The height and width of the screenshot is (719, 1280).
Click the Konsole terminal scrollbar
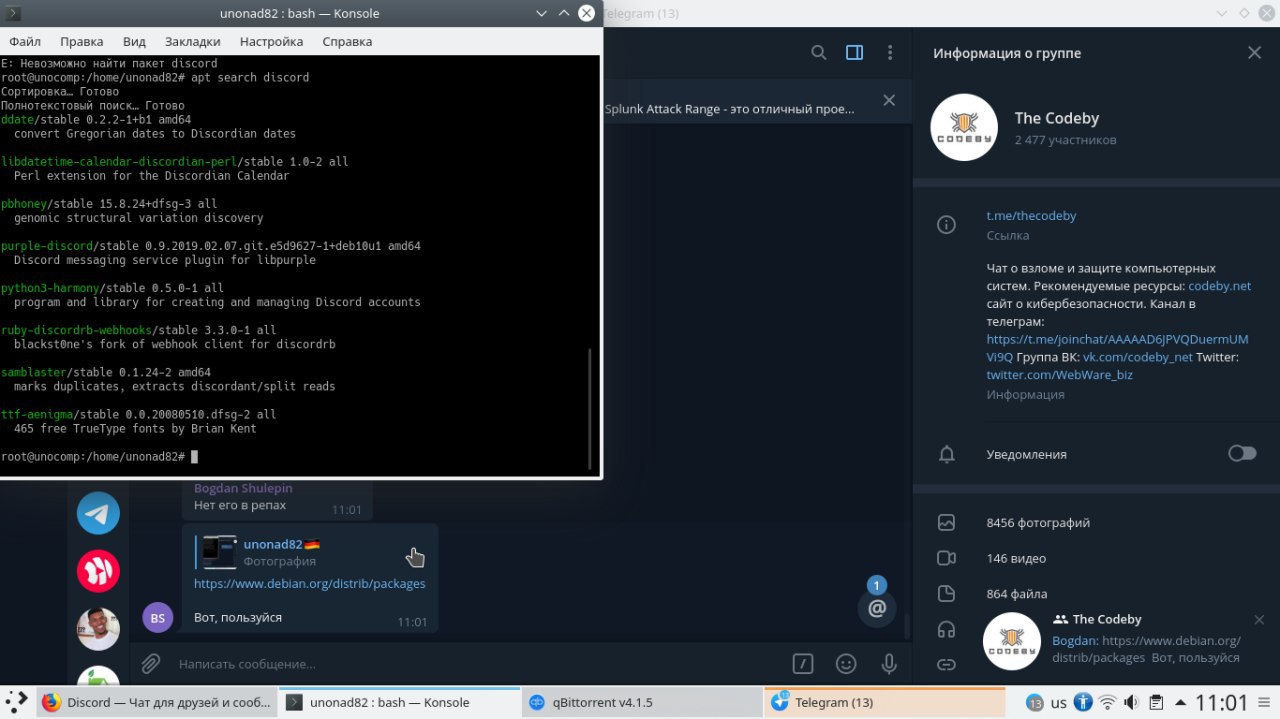point(591,408)
